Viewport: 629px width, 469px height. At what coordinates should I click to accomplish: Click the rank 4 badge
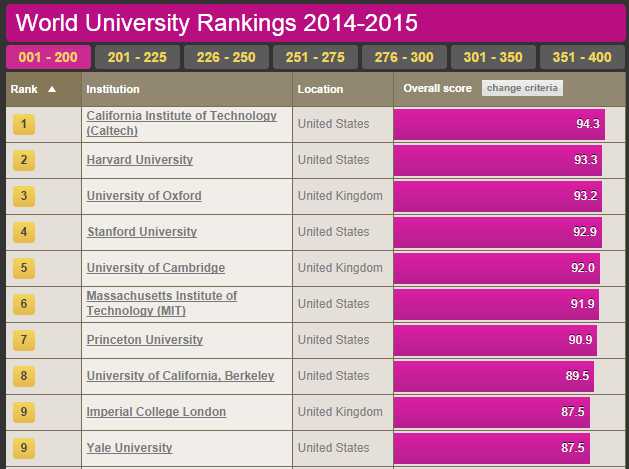click(24, 232)
